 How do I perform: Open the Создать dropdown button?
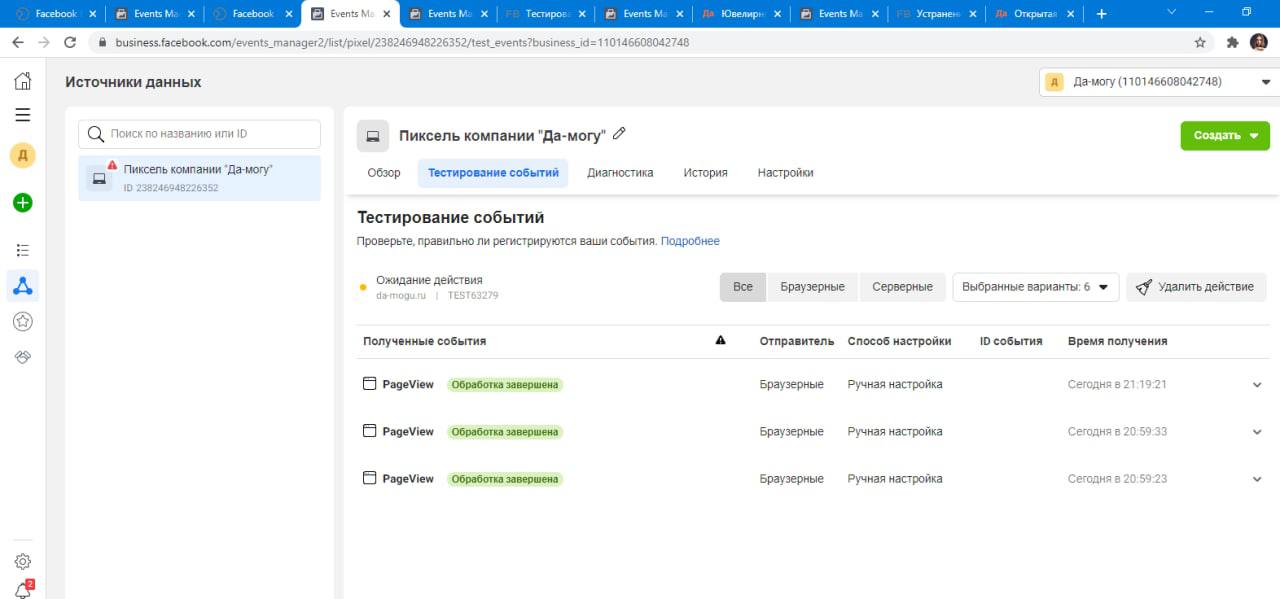[x=1225, y=135]
